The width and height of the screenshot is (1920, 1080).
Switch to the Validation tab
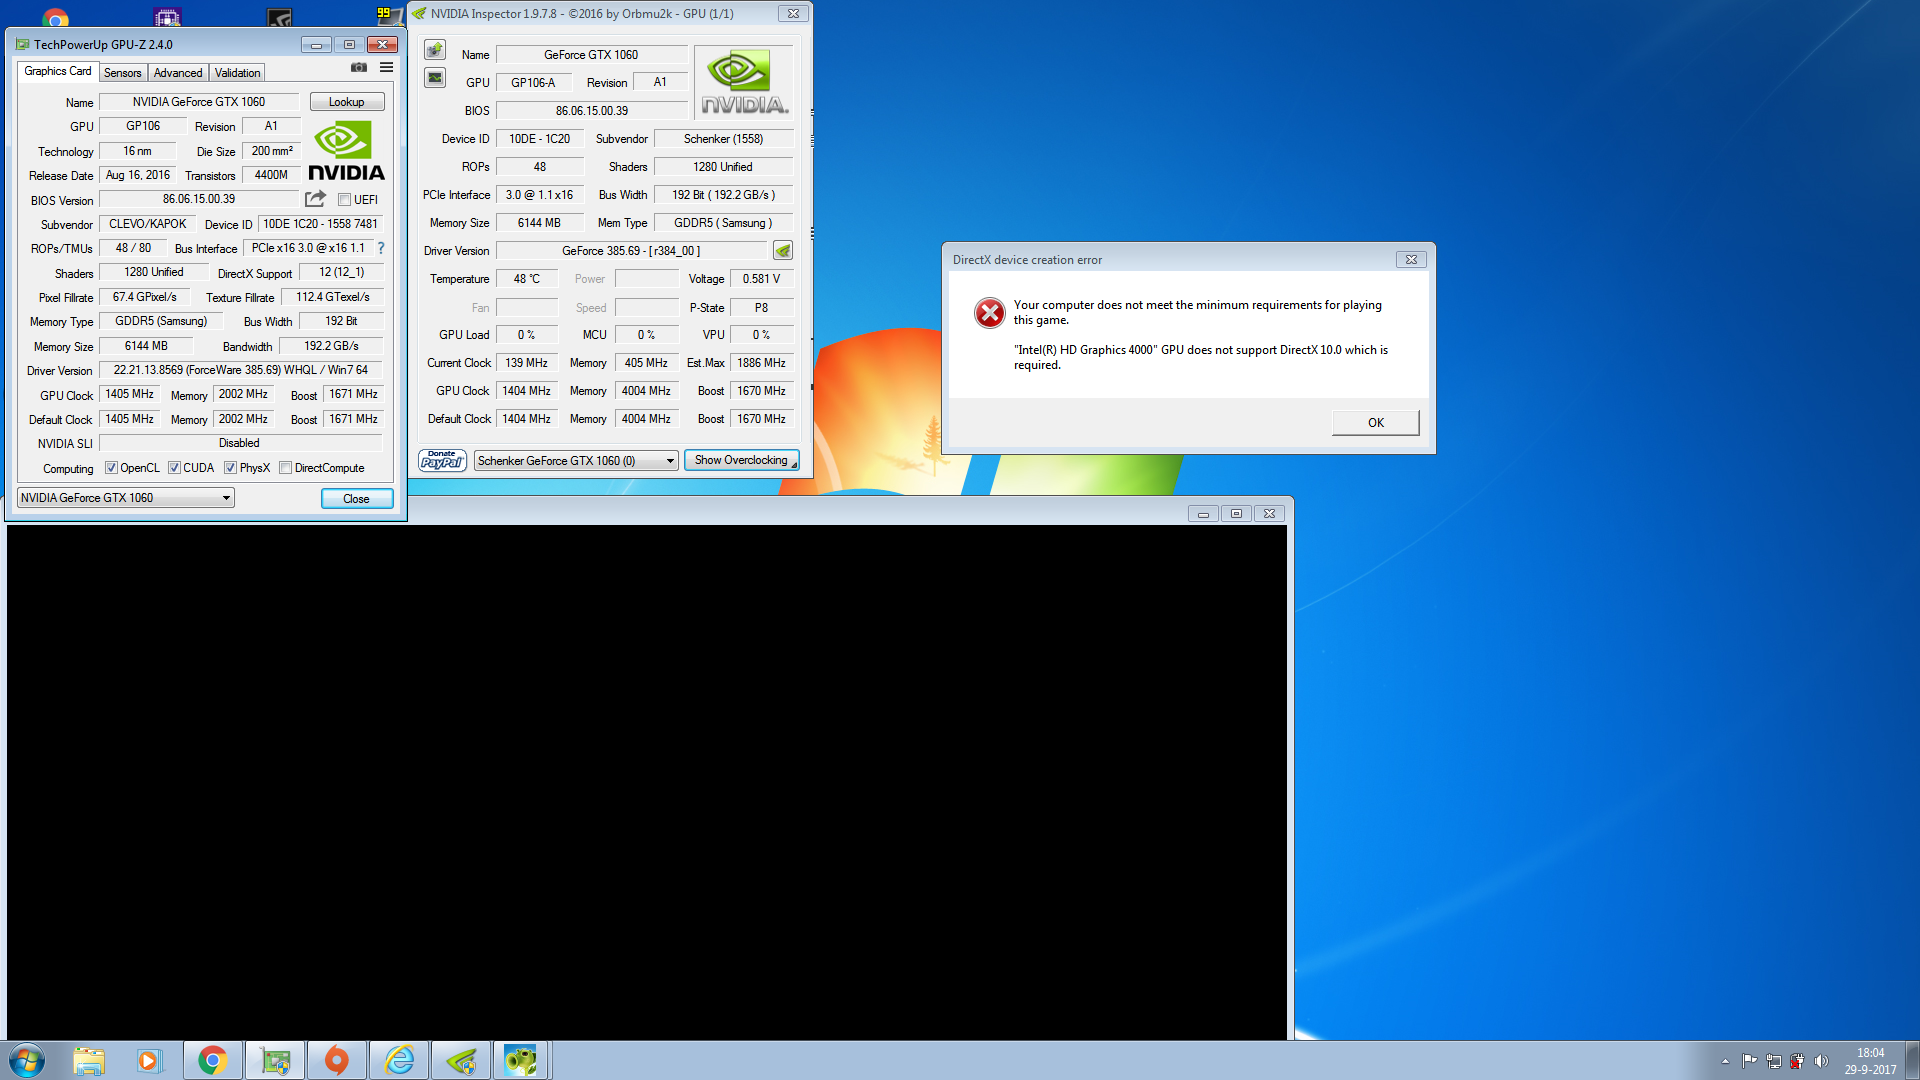(238, 73)
